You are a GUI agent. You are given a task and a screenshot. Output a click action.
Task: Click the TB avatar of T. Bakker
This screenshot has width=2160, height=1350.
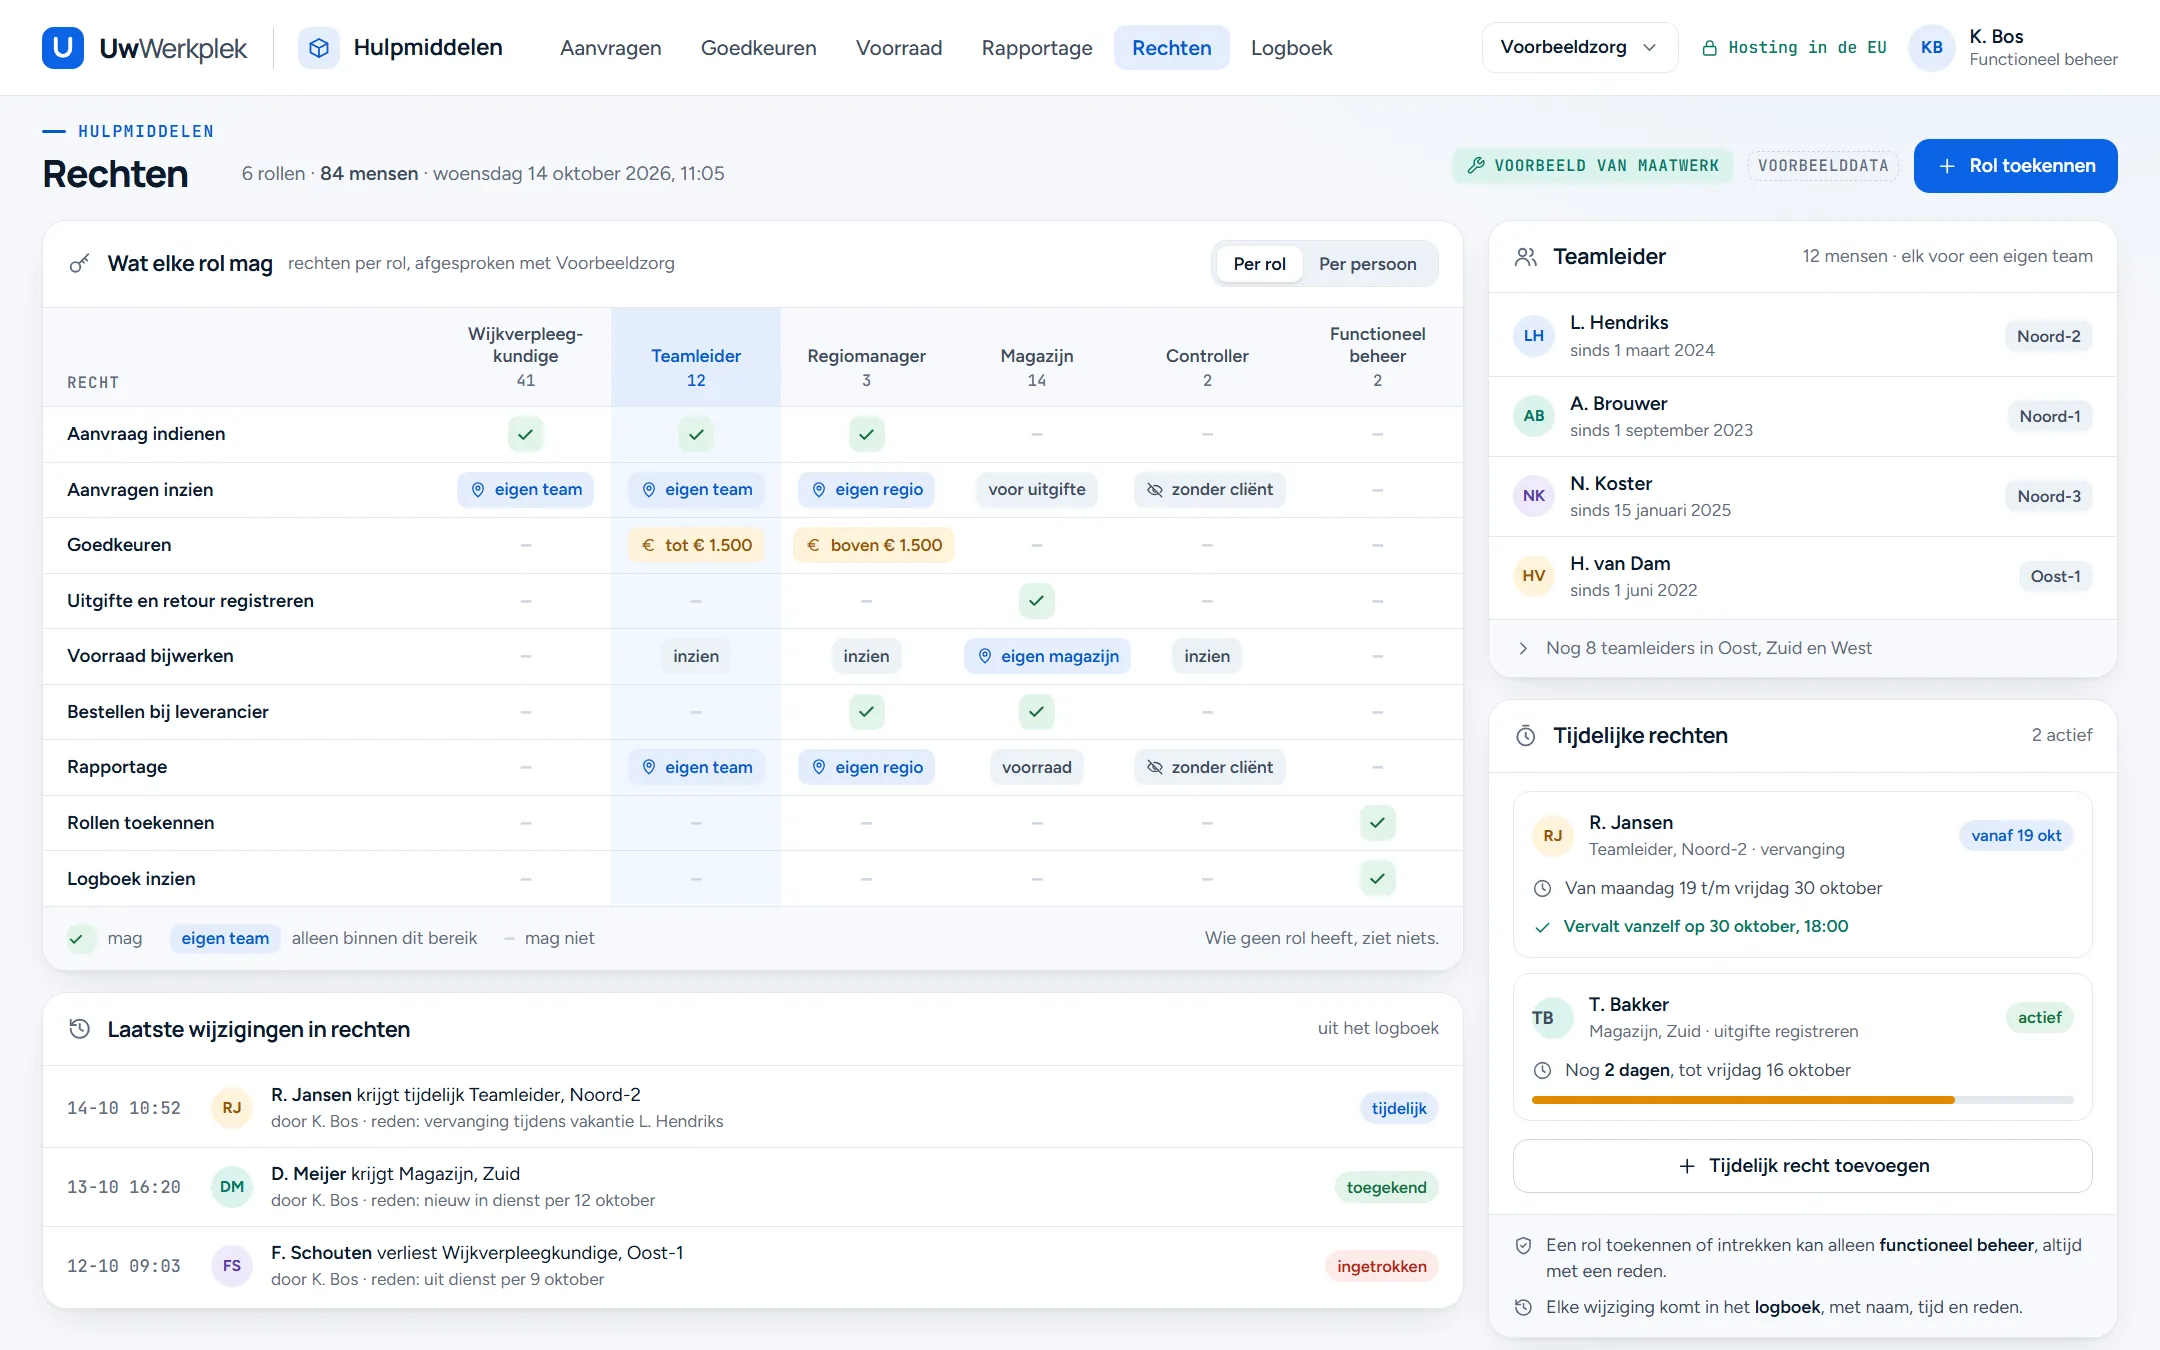(1552, 1018)
